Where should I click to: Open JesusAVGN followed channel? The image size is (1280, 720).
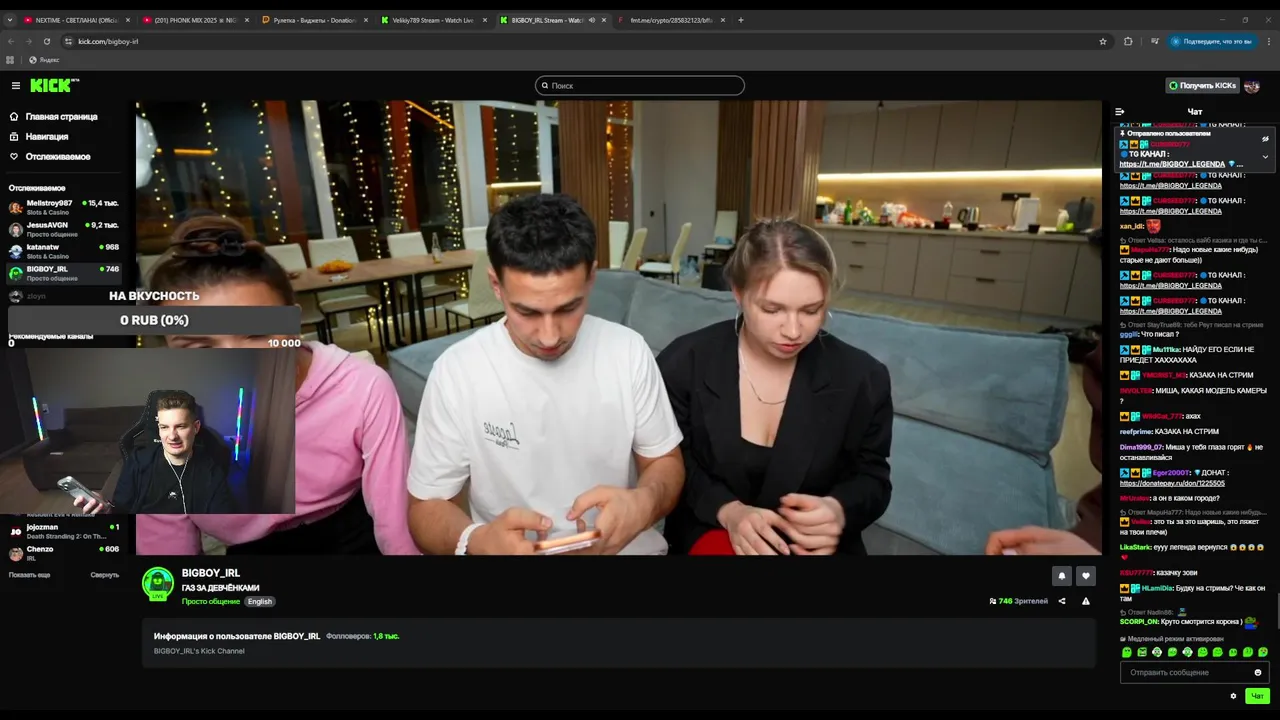(63, 229)
